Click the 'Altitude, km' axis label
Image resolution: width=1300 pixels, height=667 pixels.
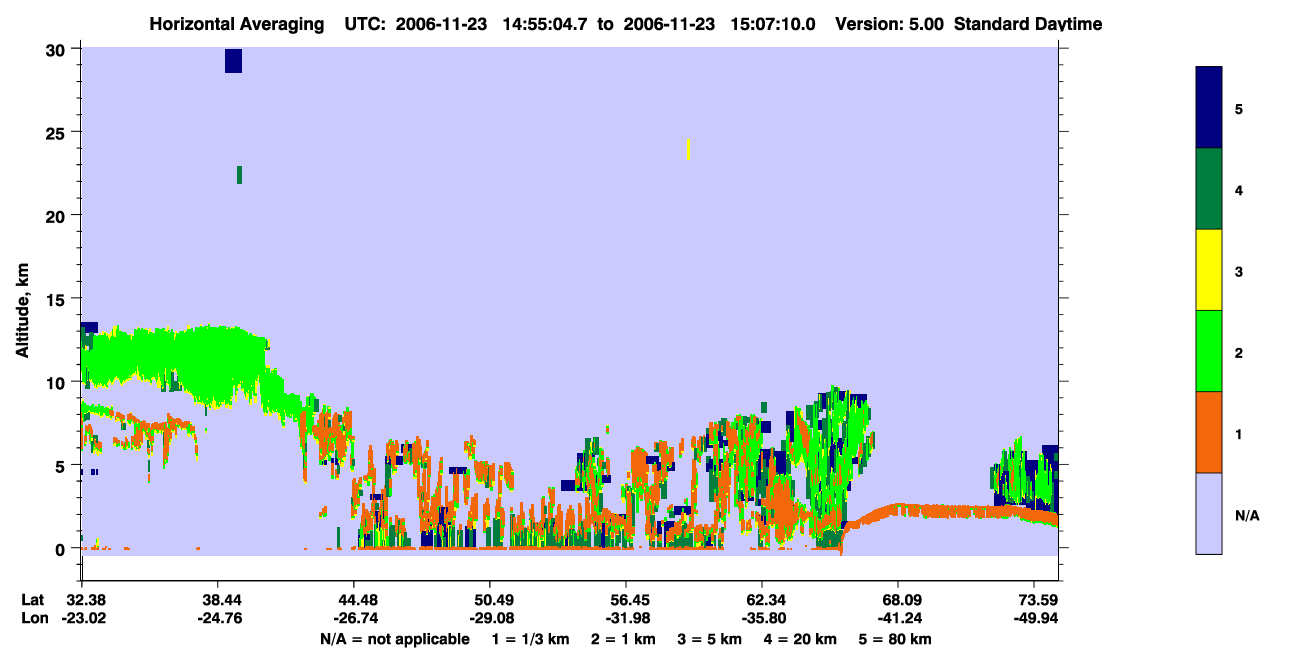21,311
